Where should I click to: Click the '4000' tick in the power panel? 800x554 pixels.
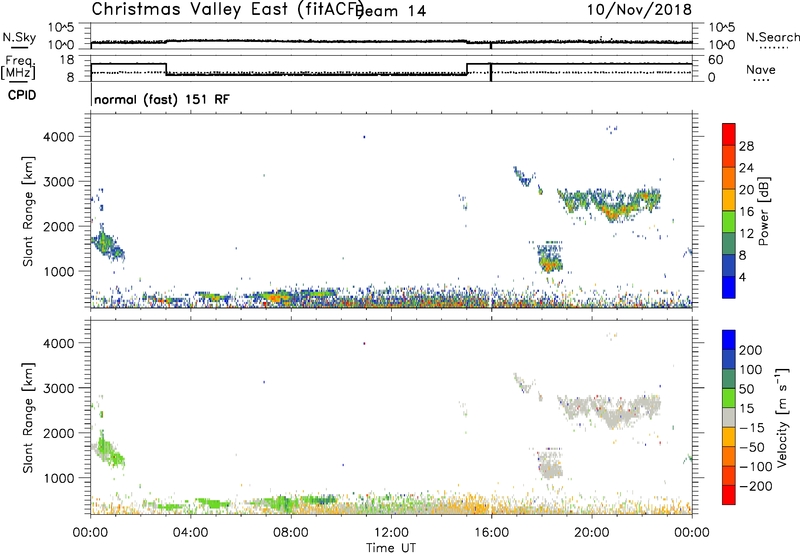(59, 137)
